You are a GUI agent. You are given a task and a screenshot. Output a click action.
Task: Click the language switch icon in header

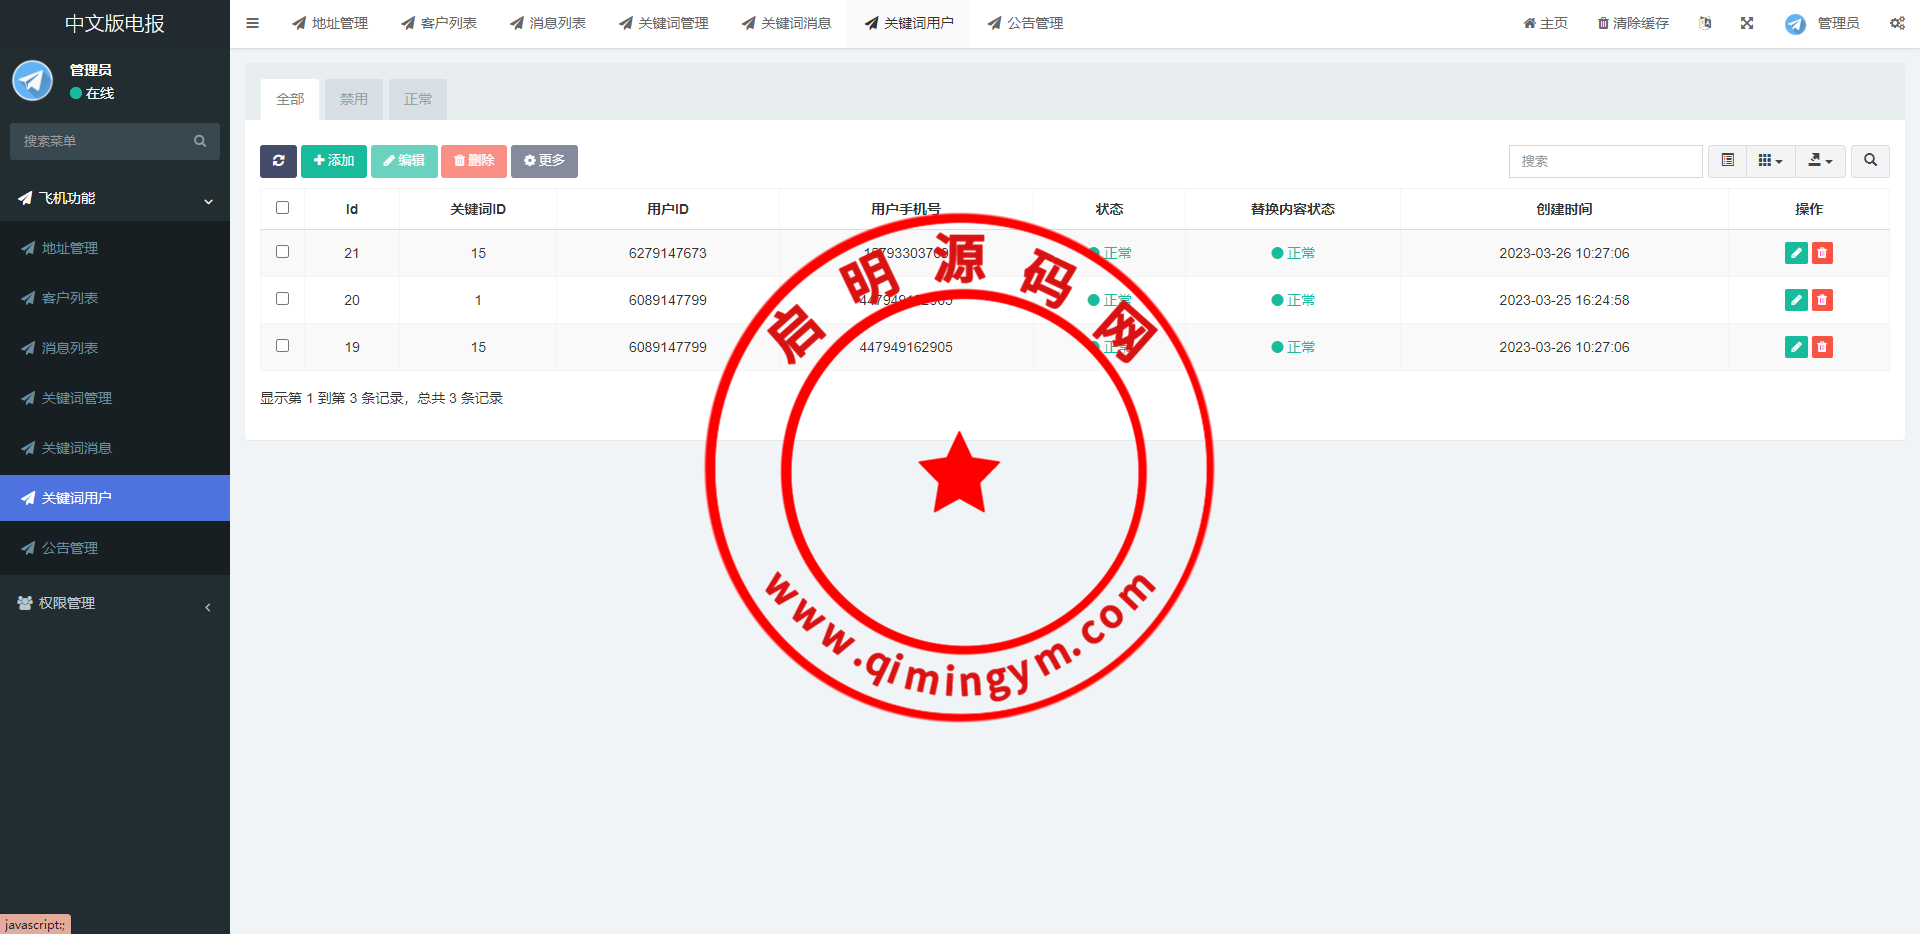pos(1705,23)
